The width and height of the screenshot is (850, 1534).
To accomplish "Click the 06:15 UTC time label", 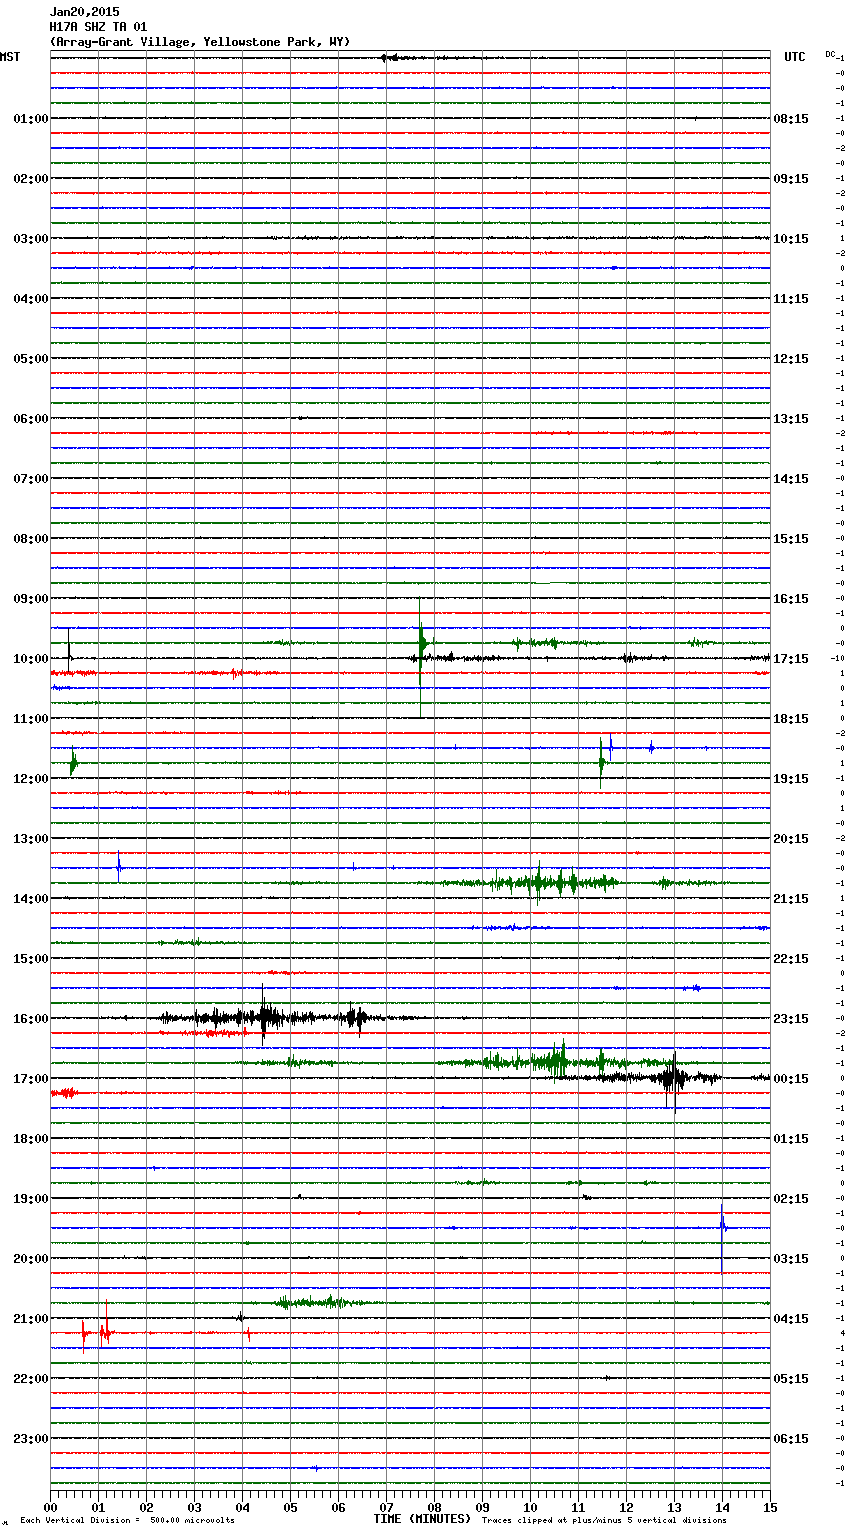I will coord(791,1439).
